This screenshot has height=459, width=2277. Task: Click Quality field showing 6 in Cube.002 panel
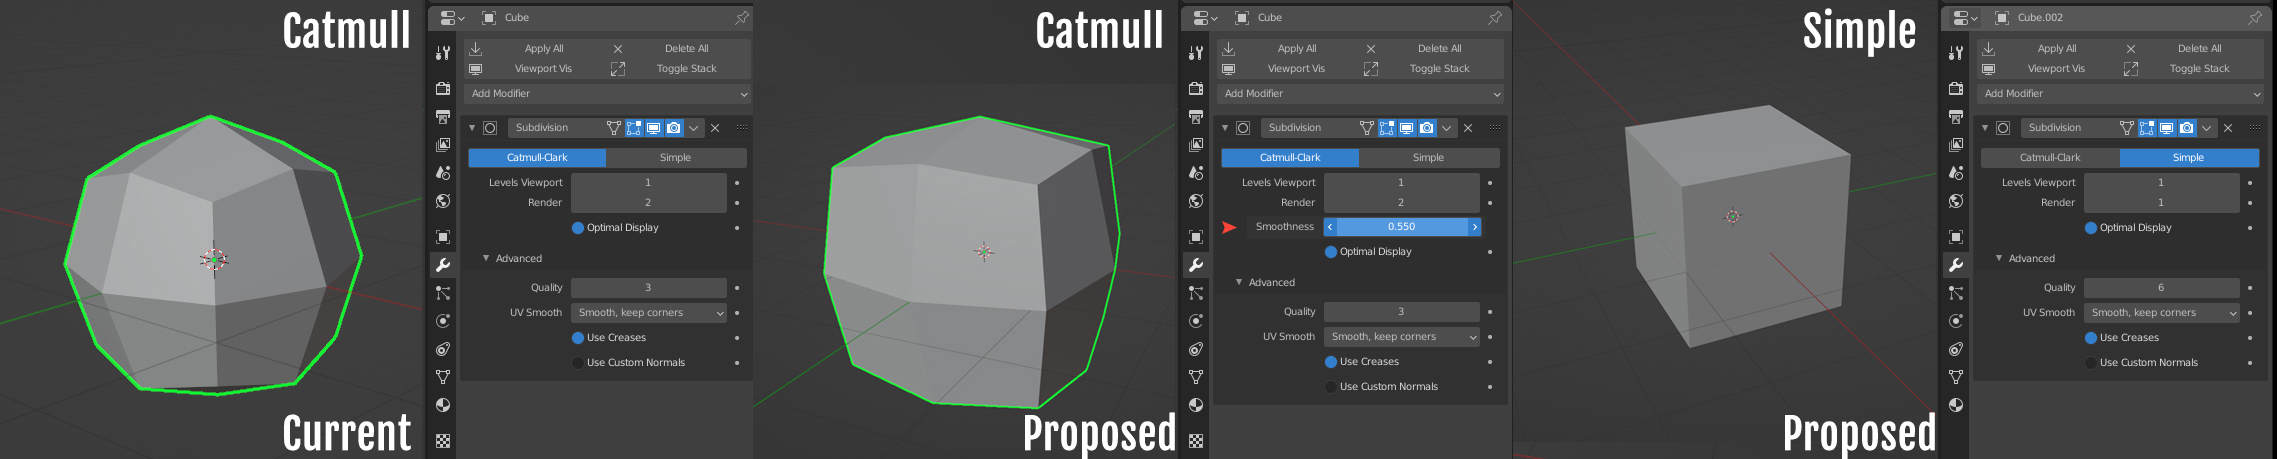(x=2162, y=288)
